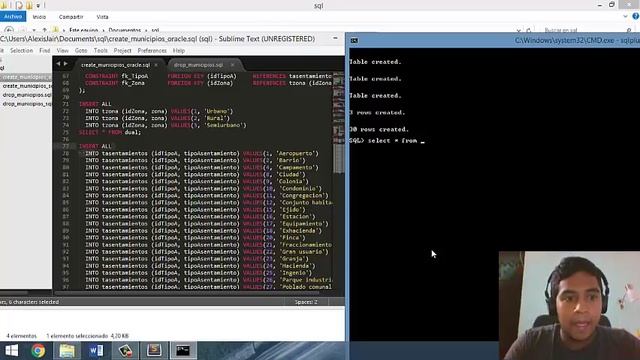
Task: Click '30 rows created.' in CMD output
Action: coord(379,129)
